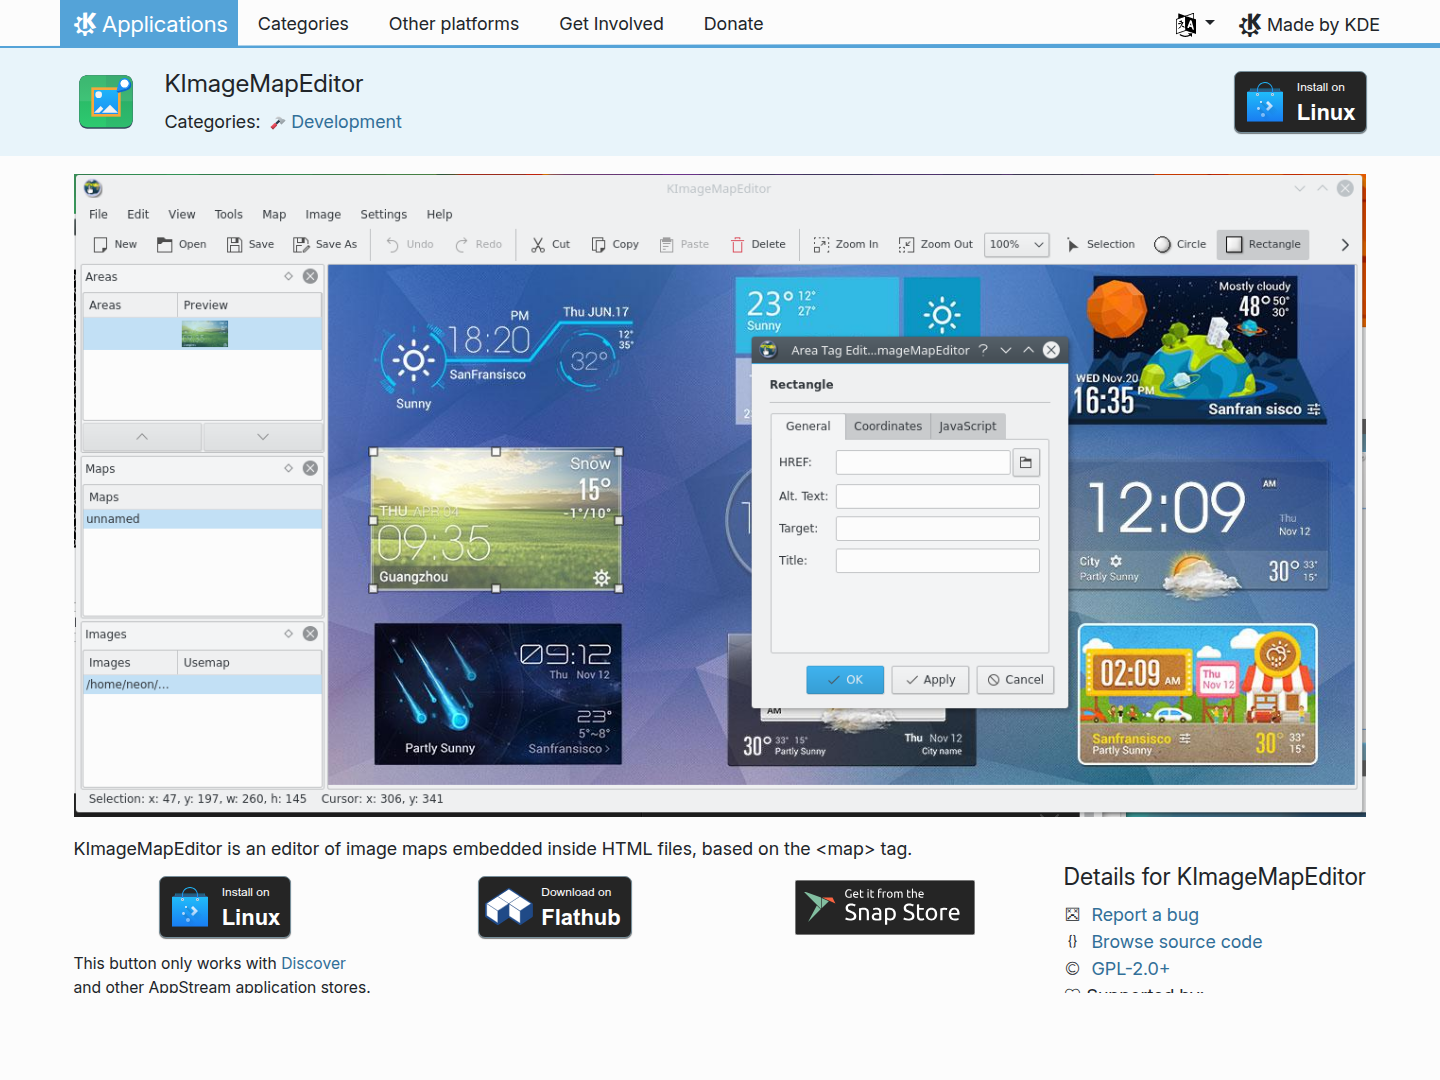The image size is (1440, 1080).
Task: Click the HREF input field
Action: tap(923, 462)
